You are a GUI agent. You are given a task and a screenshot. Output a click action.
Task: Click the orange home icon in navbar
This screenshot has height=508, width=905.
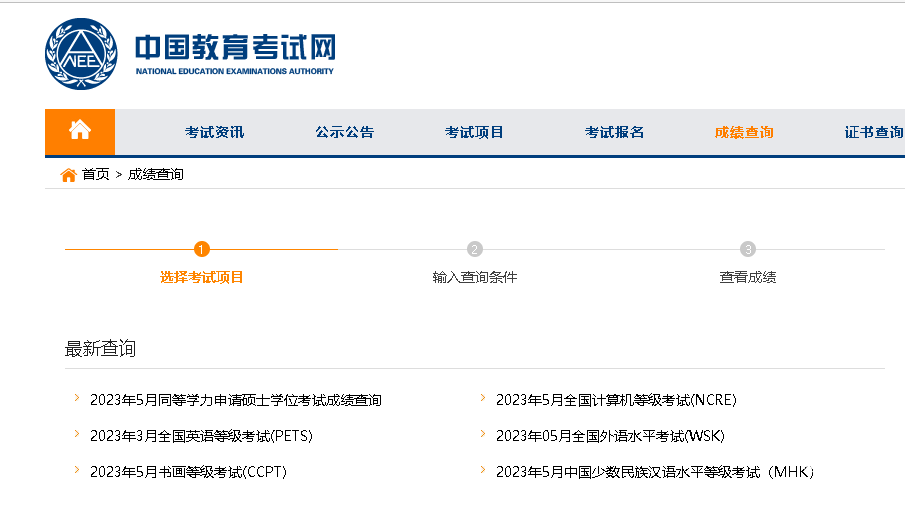tap(80, 130)
